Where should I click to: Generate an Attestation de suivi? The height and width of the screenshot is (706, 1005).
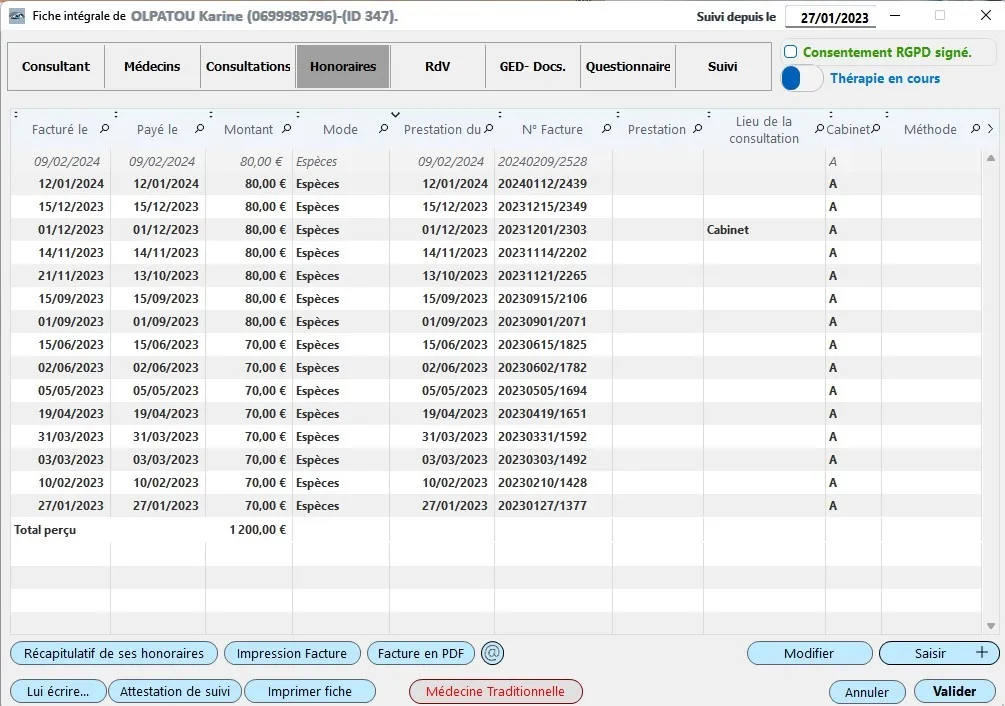pyautogui.click(x=175, y=691)
